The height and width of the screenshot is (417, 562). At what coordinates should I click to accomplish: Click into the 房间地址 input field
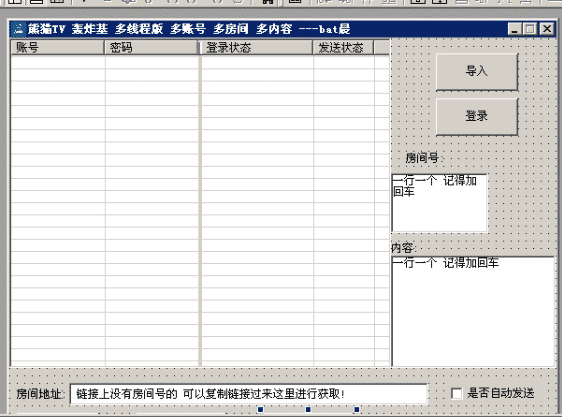point(249,394)
